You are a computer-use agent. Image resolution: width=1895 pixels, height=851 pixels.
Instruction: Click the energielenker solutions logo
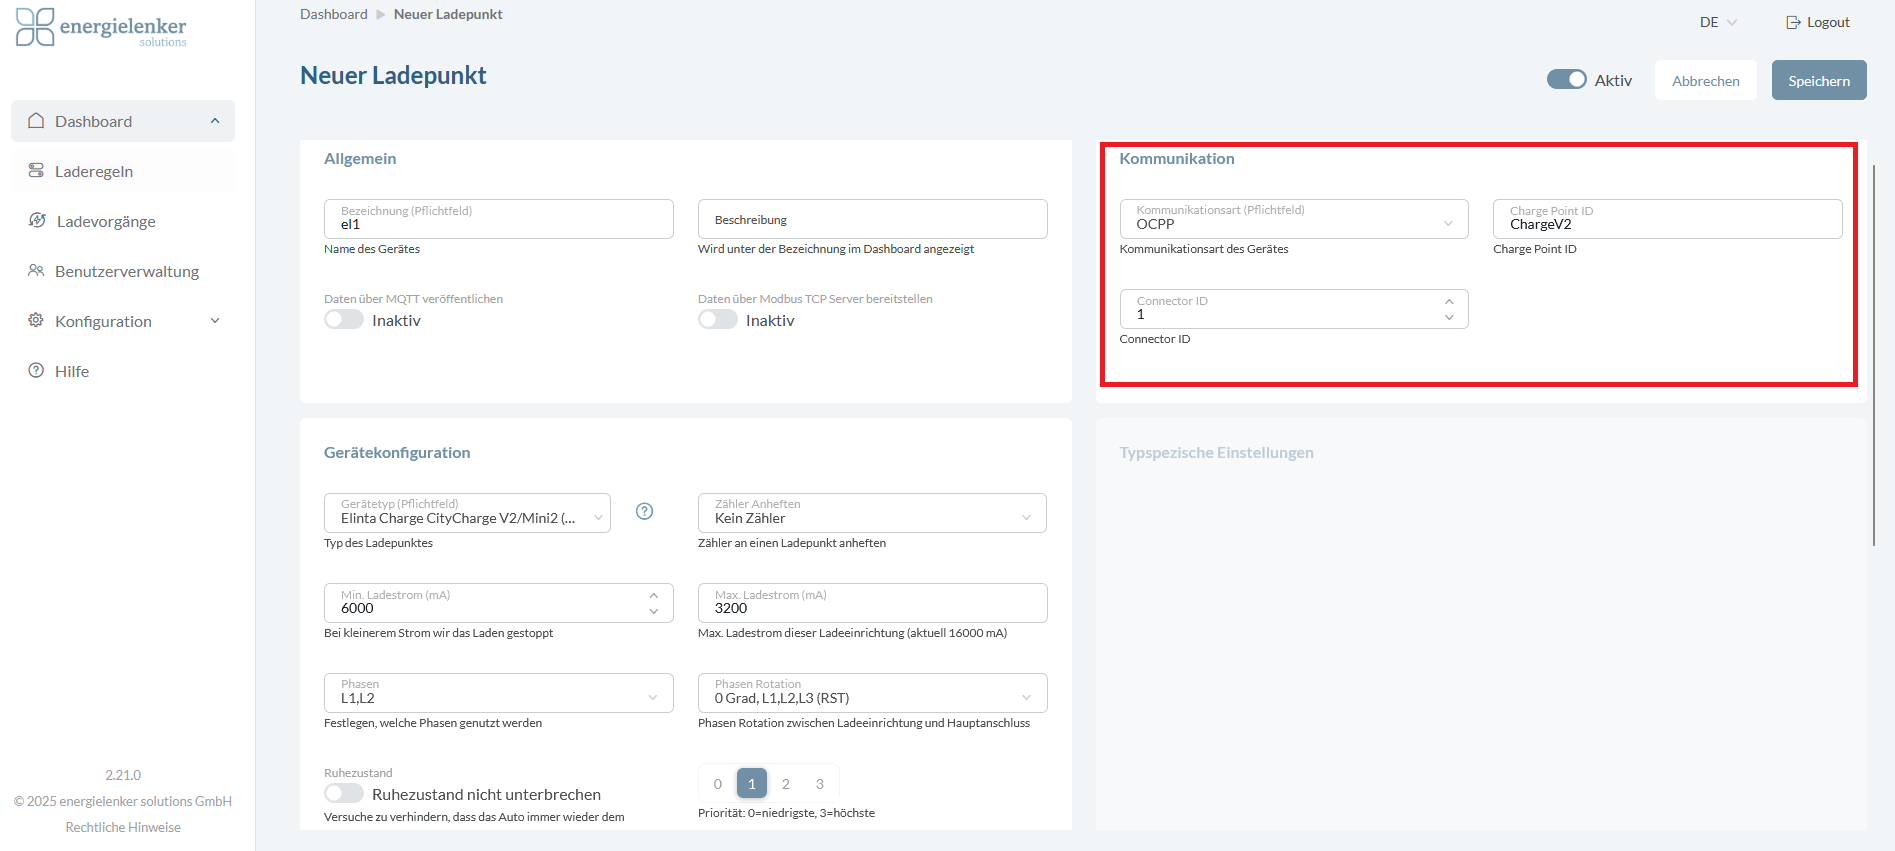(x=101, y=28)
